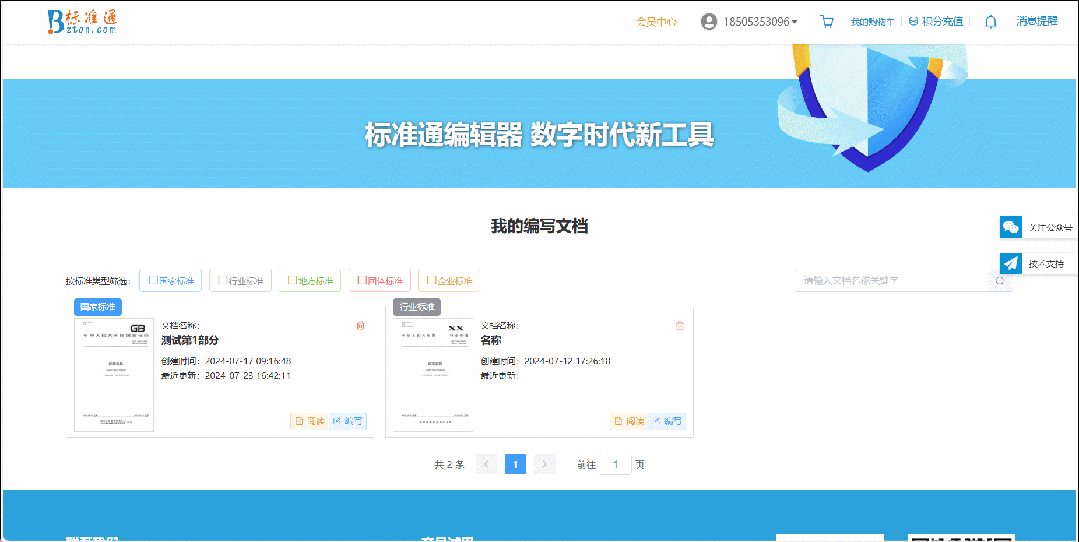Image resolution: width=1079 pixels, height=542 pixels.
Task: Click the 共 2 条 total count
Action: click(449, 465)
